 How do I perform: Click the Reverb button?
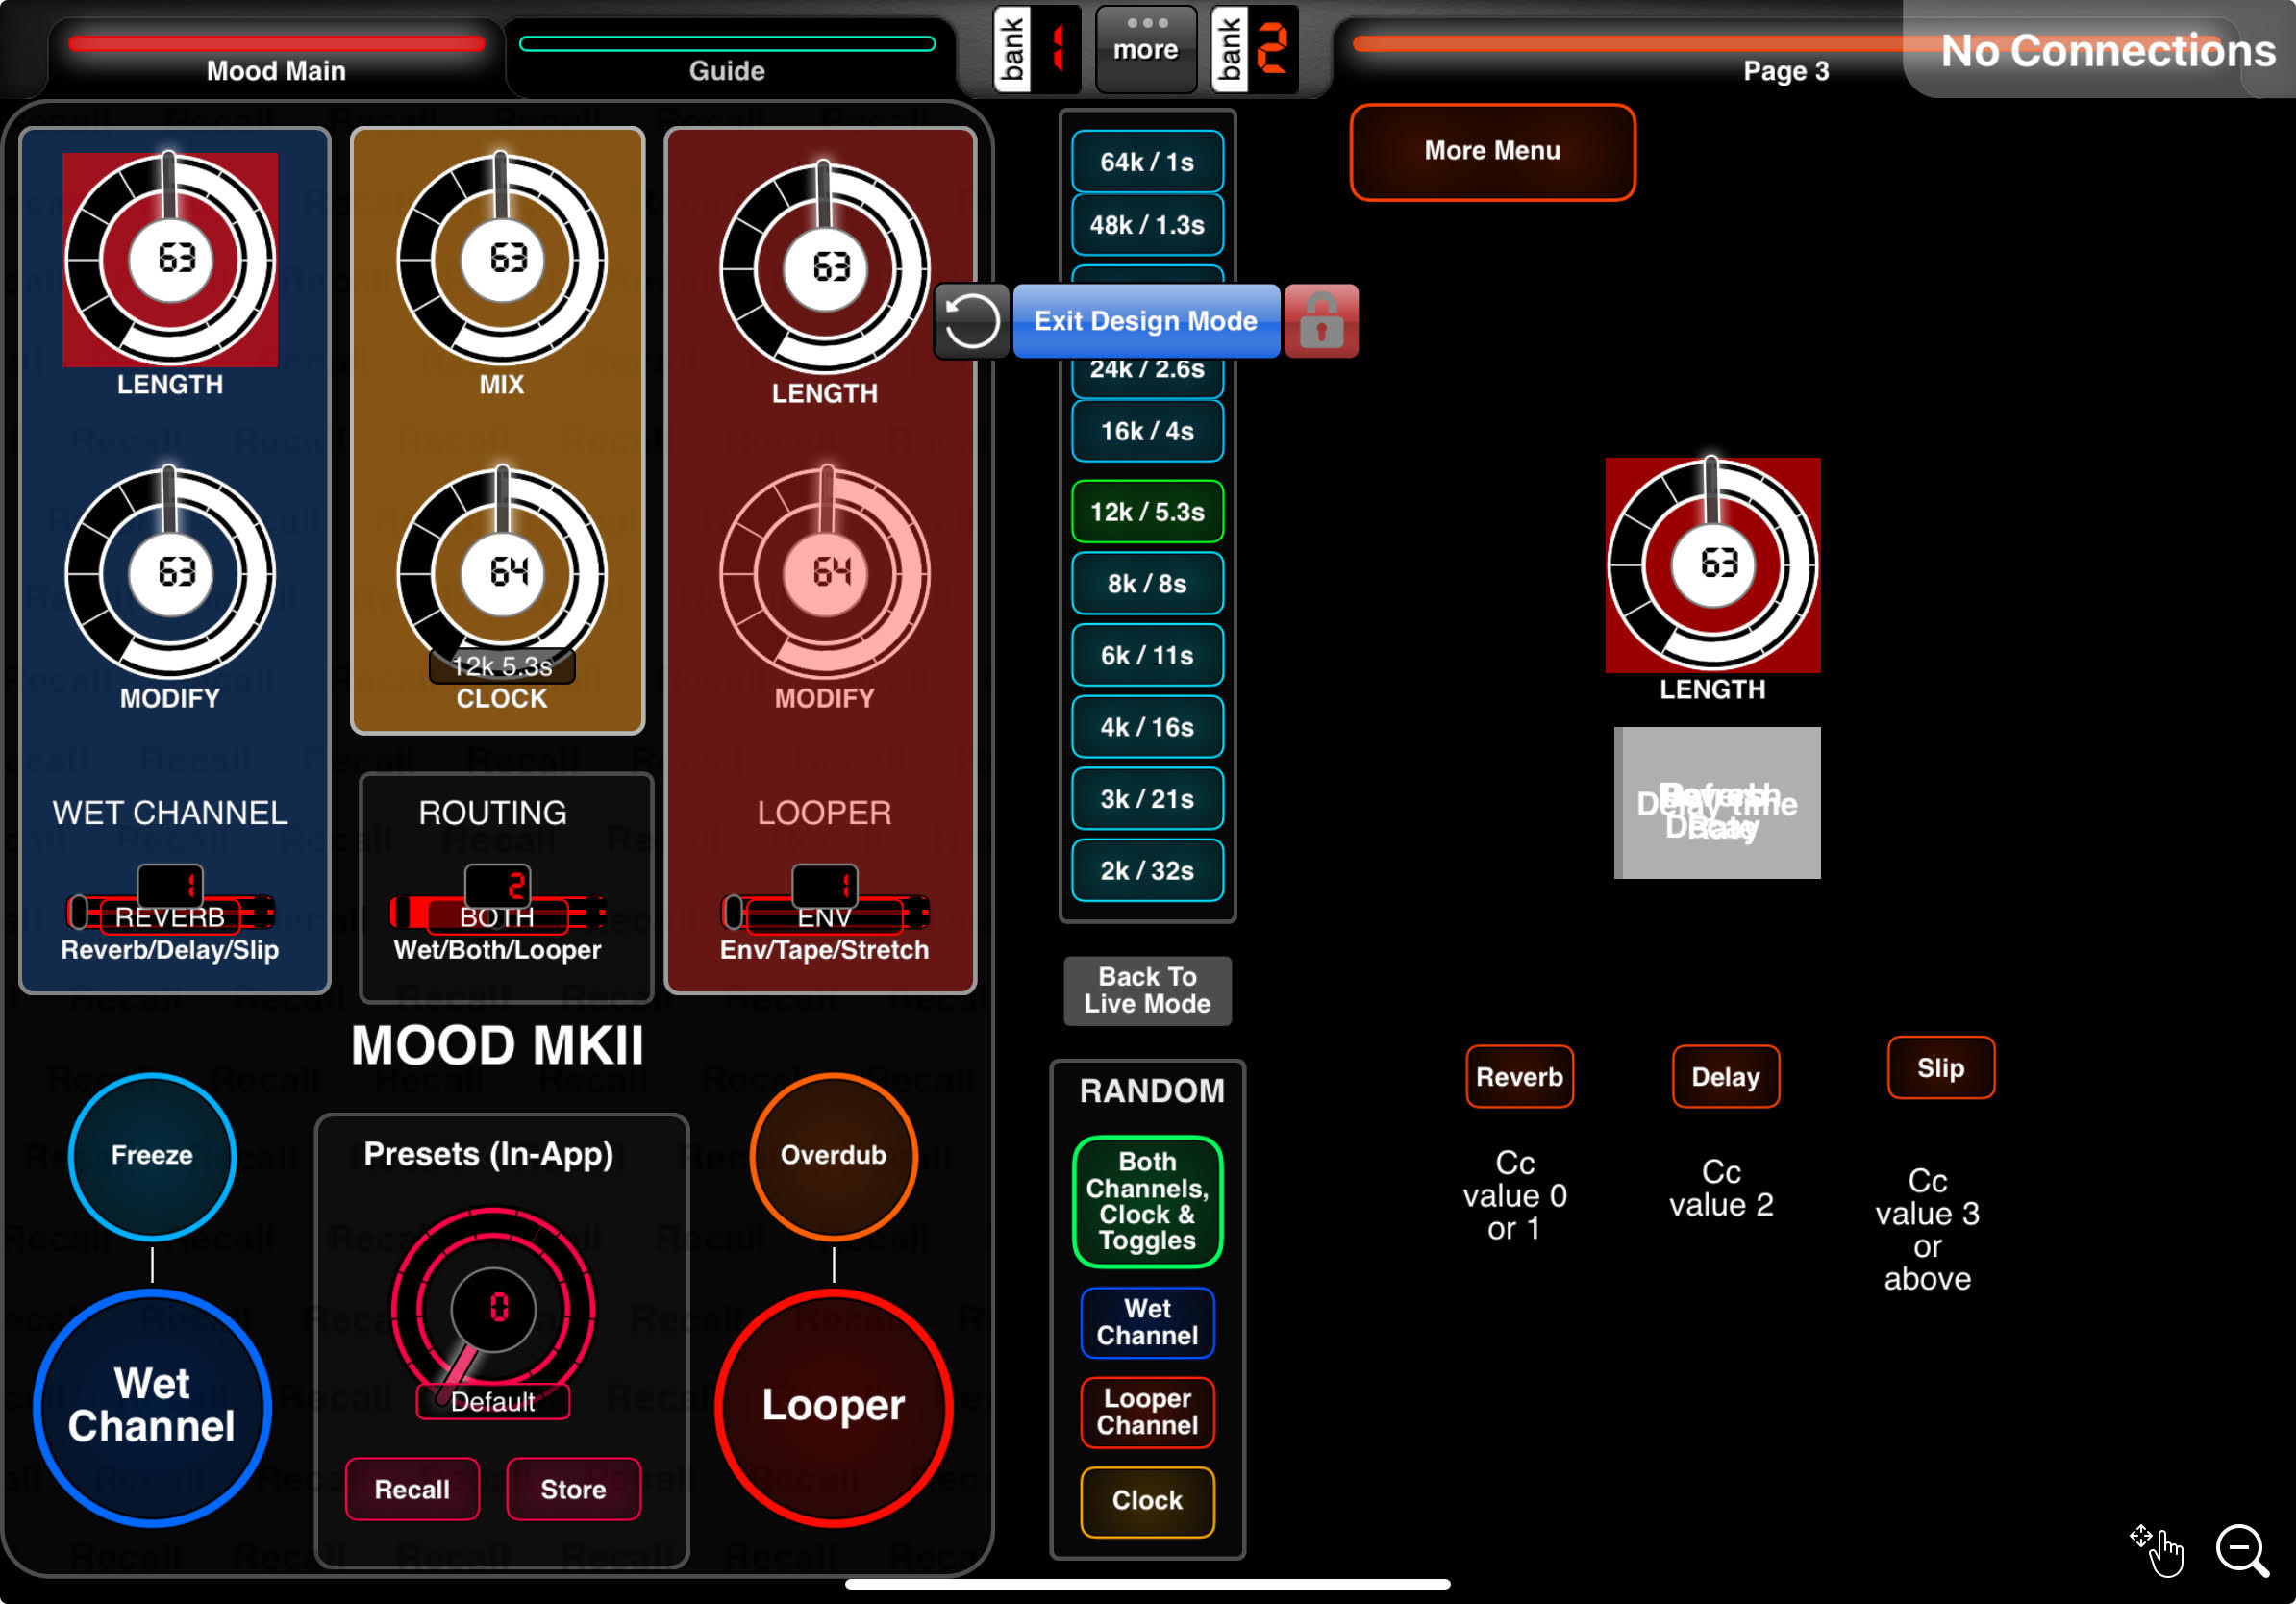tap(1519, 1077)
